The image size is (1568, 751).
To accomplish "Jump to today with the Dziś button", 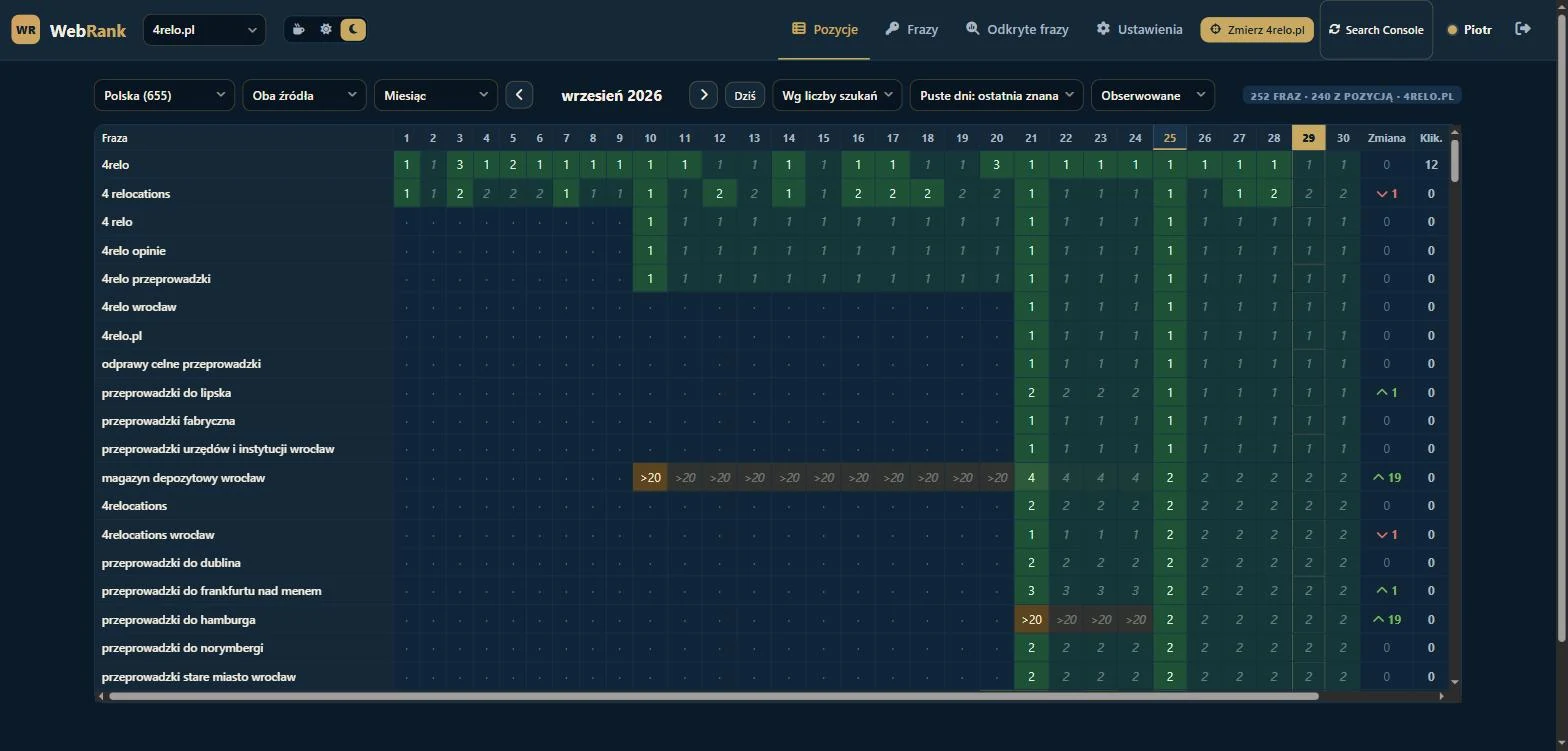I will [x=745, y=95].
